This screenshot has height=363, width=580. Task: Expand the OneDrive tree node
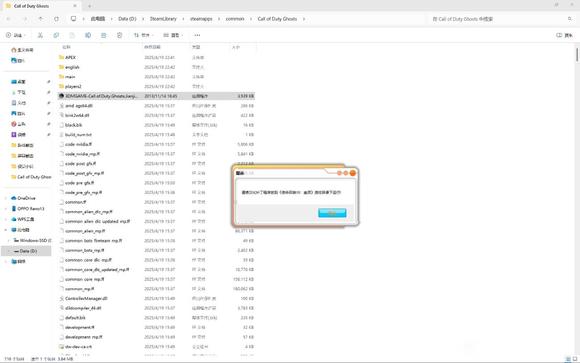pyautogui.click(x=6, y=198)
